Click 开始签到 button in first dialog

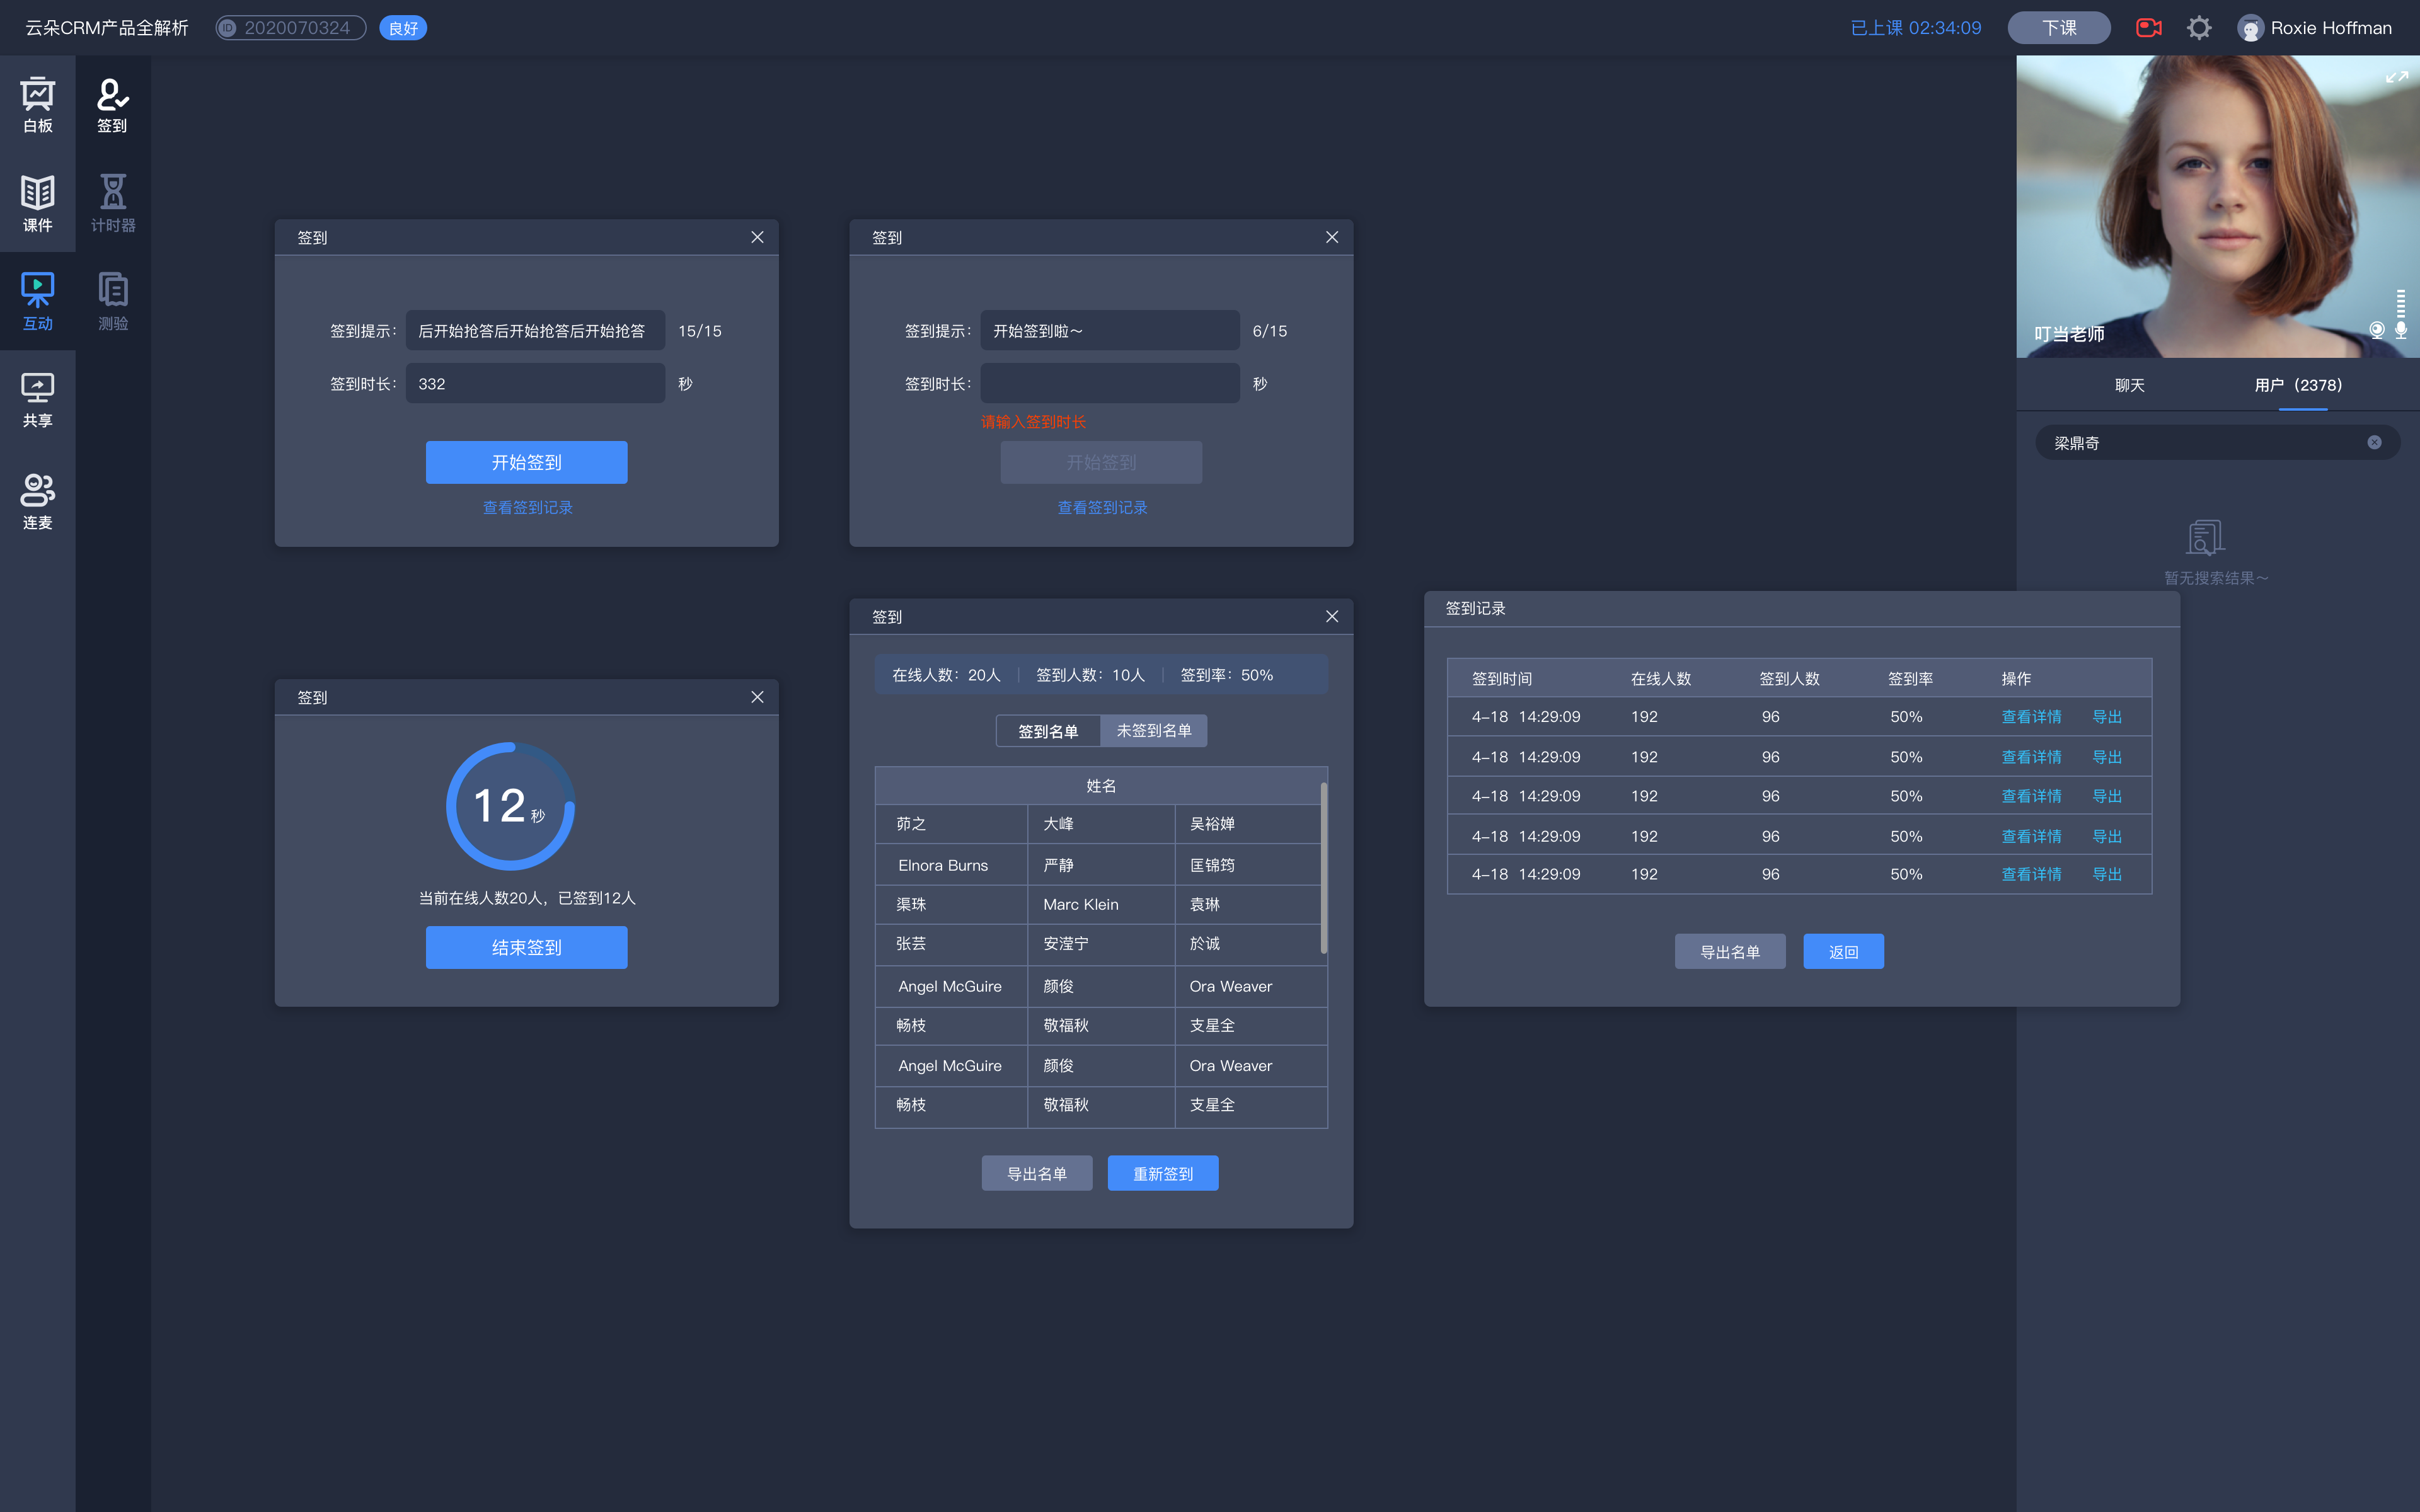[x=526, y=462]
